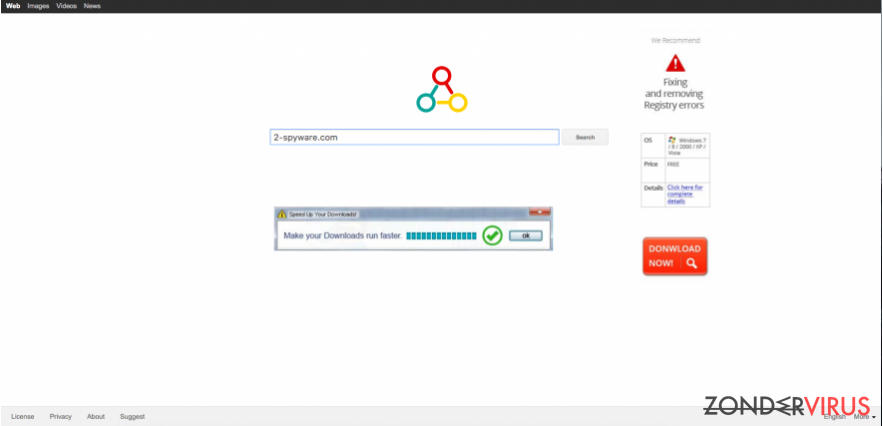This screenshot has width=883, height=426.
Task: Click the red warning triangle icon
Action: (675, 63)
